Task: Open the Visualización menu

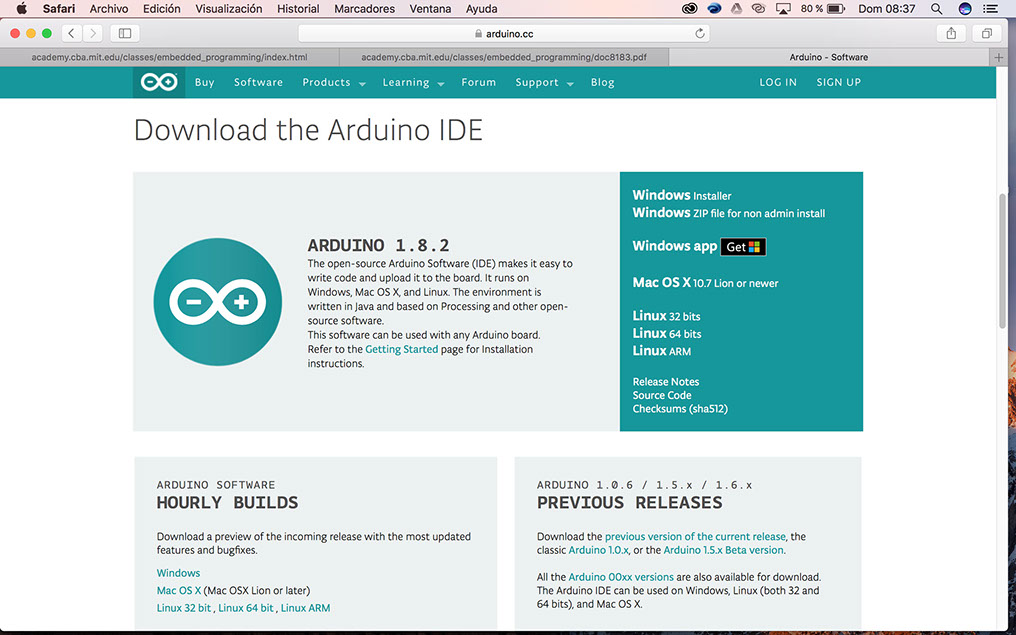Action: click(x=229, y=8)
